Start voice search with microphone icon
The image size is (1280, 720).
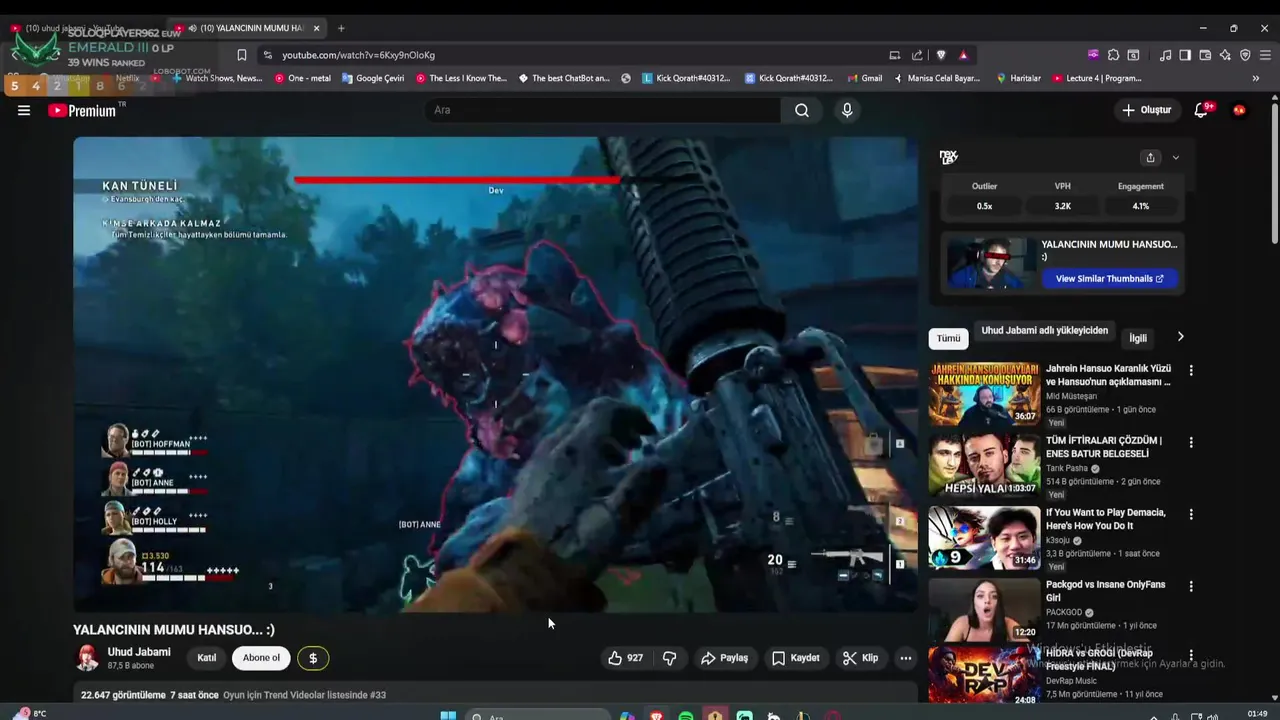pyautogui.click(x=847, y=110)
